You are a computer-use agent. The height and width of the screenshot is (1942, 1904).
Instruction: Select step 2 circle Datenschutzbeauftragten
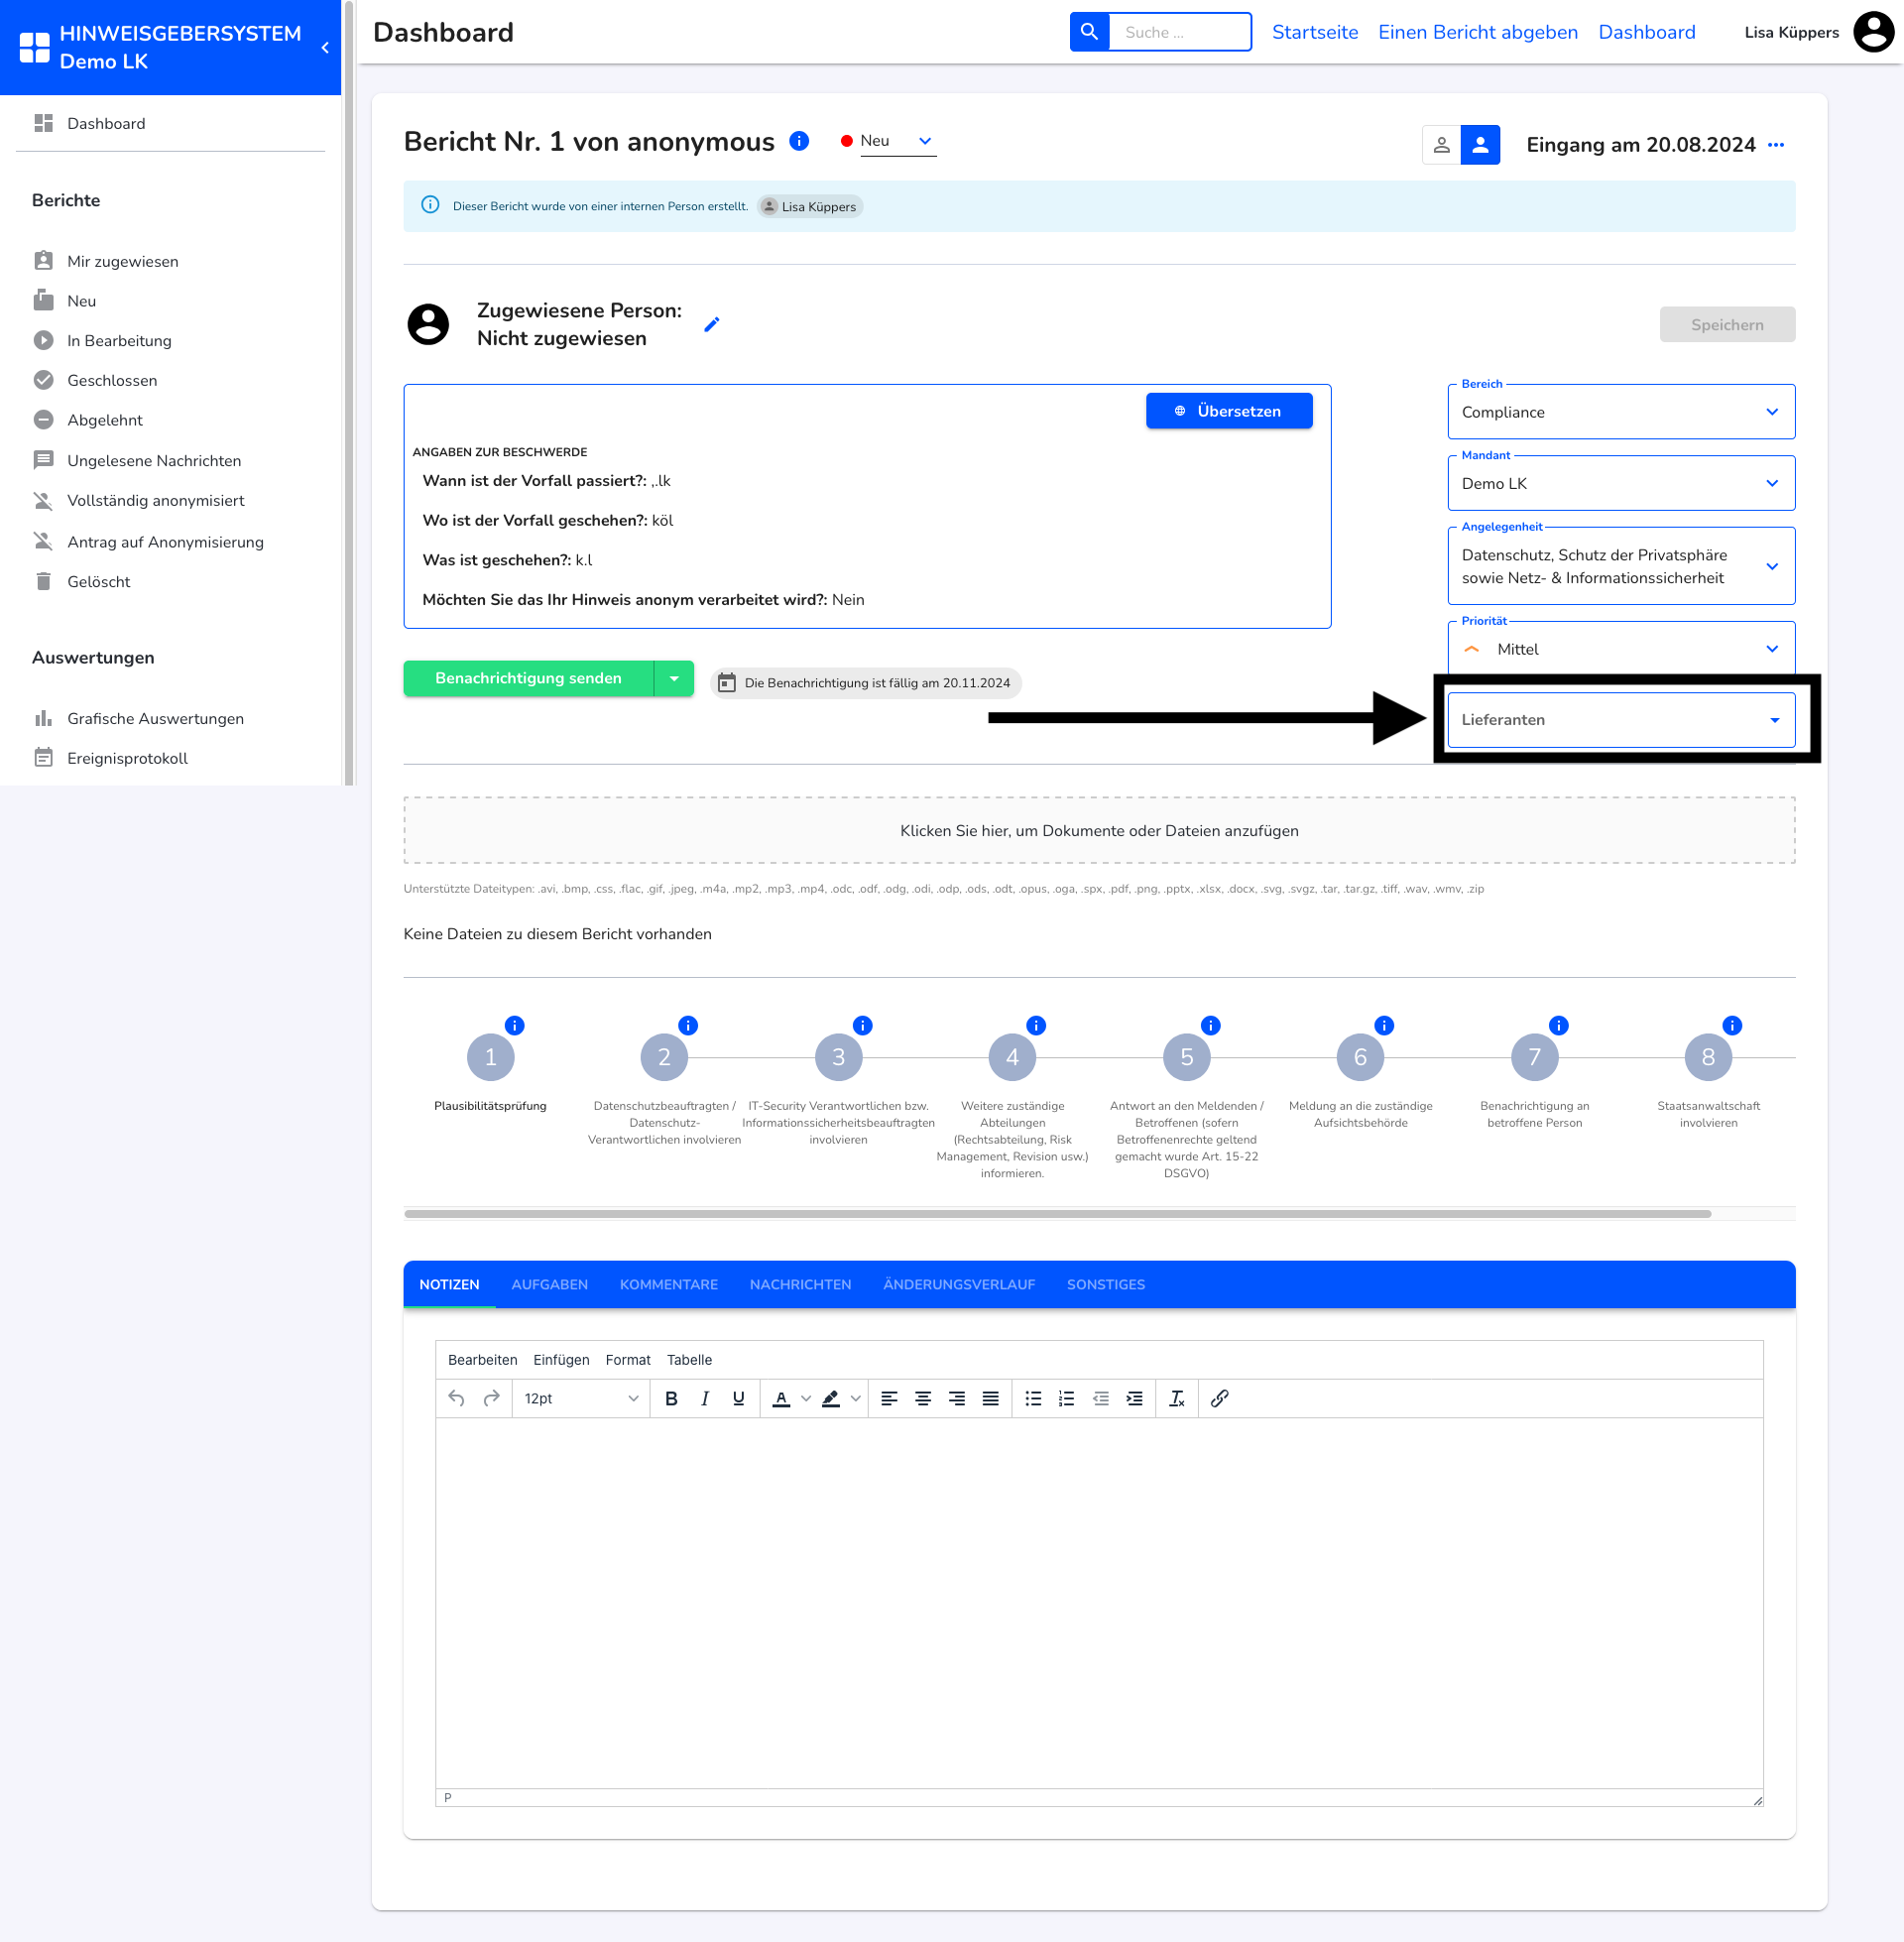point(664,1057)
